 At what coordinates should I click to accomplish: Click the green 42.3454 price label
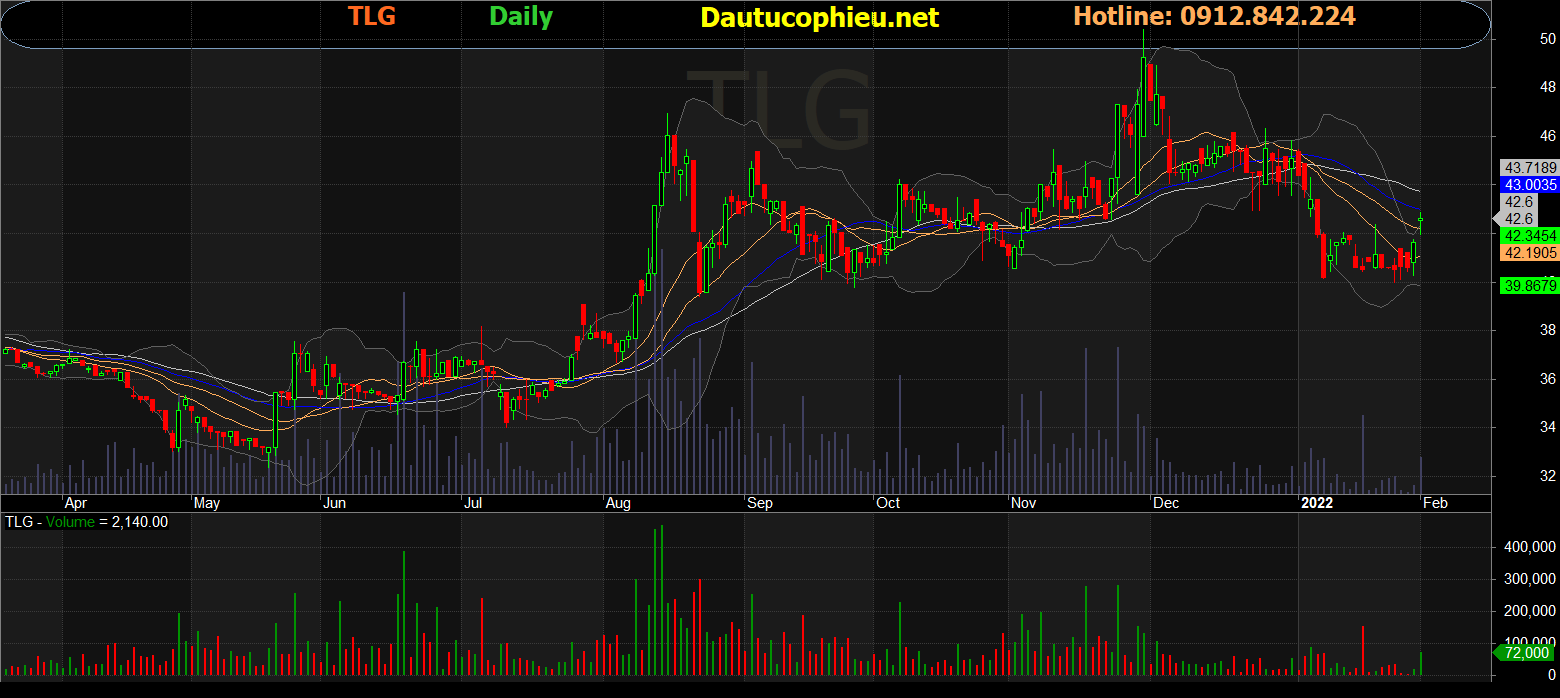coord(1529,235)
